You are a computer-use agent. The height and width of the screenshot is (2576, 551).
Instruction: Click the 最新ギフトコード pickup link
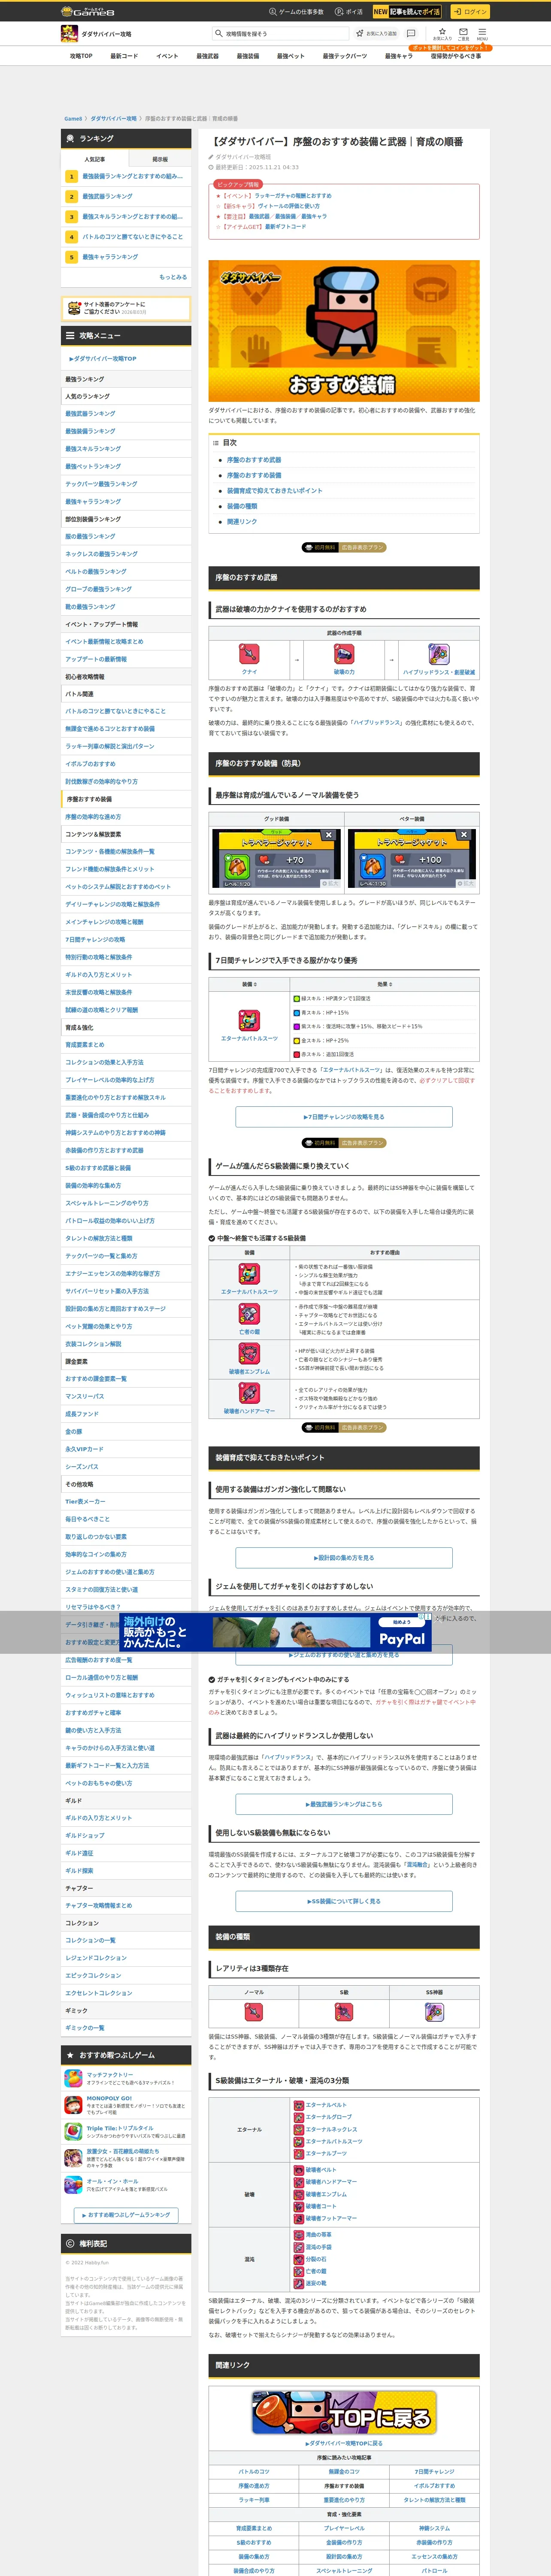click(286, 227)
